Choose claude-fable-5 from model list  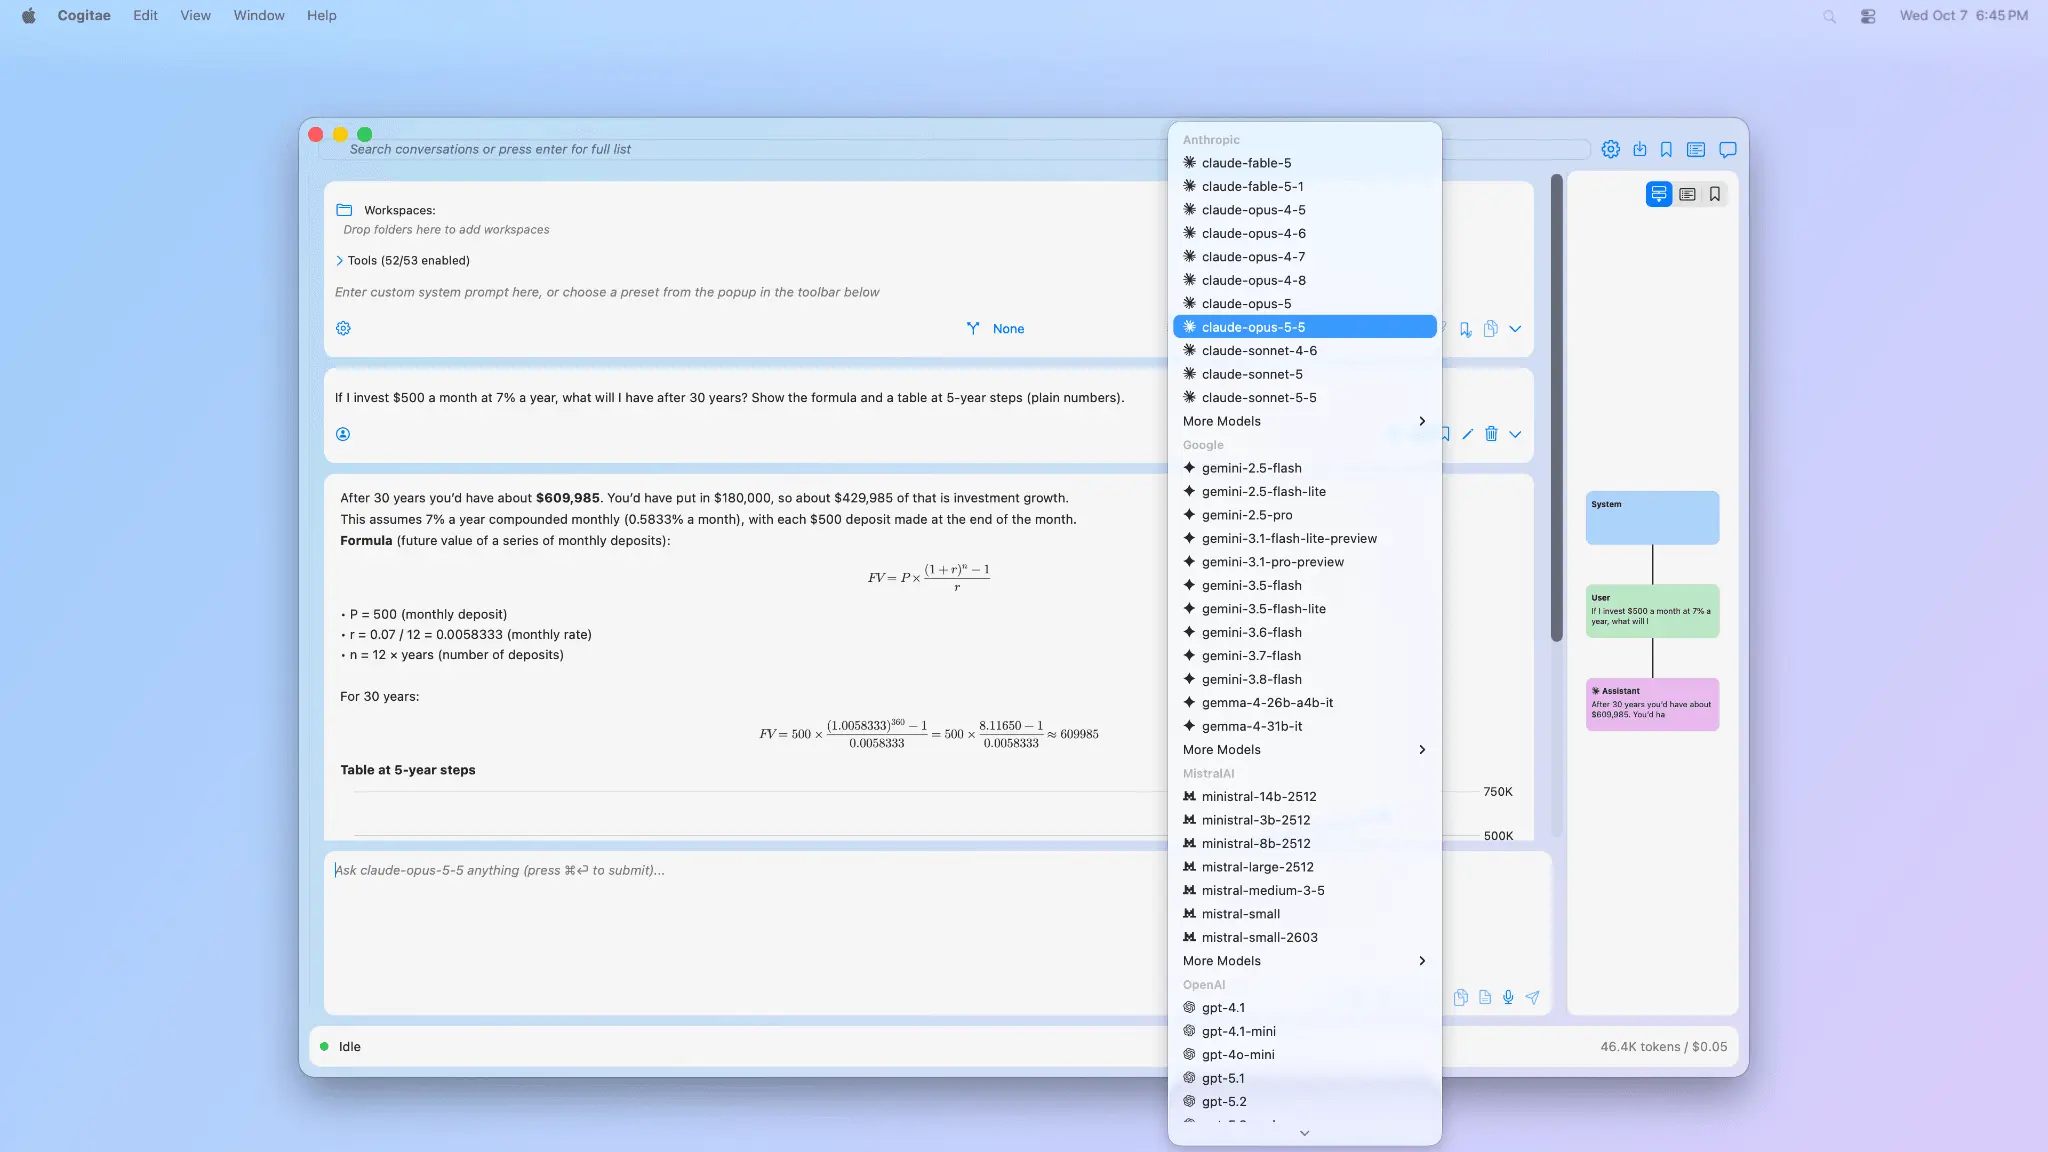[1304, 163]
